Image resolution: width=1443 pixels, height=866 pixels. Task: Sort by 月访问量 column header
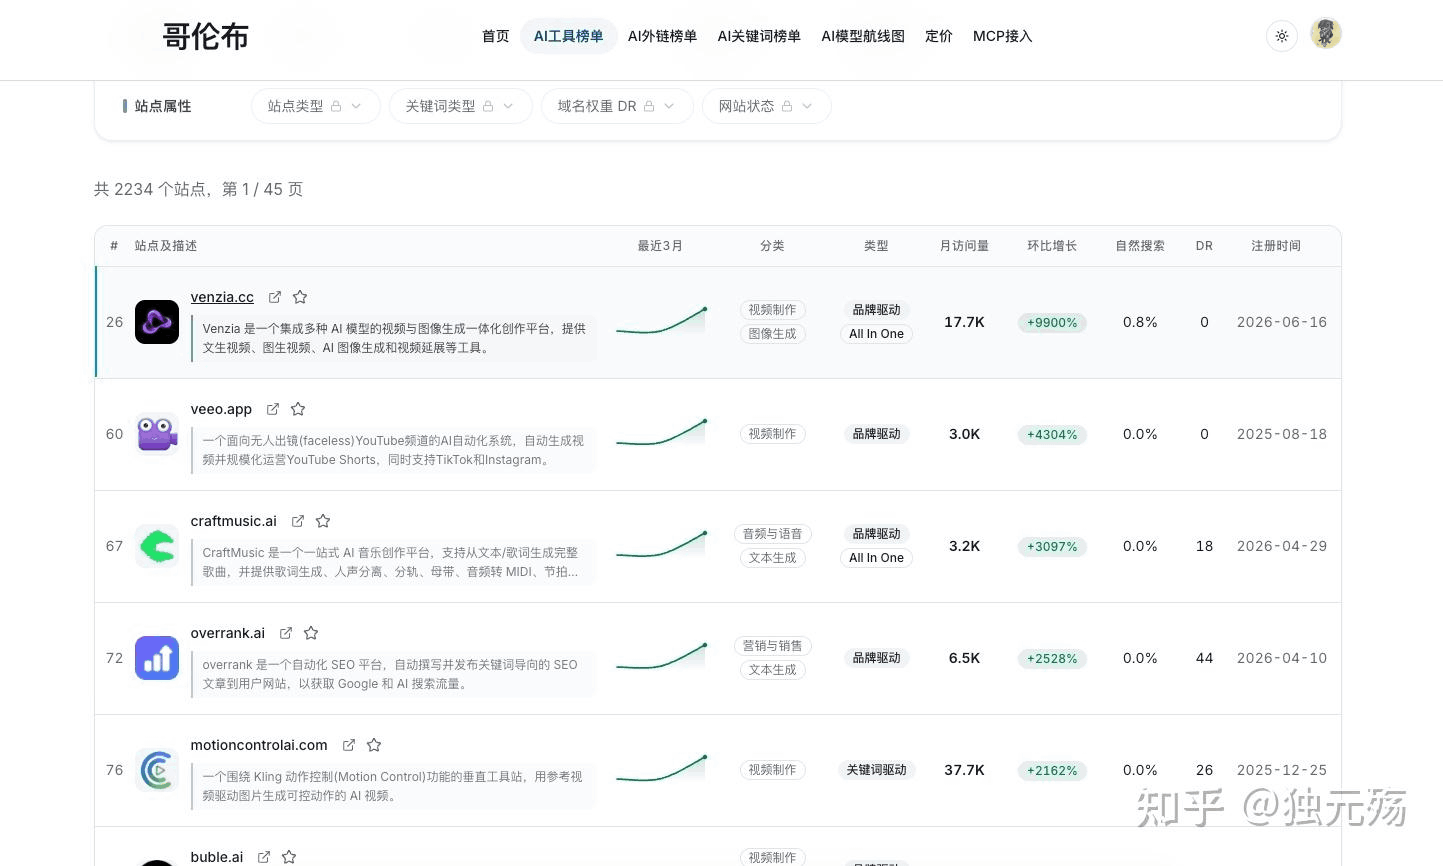click(964, 246)
